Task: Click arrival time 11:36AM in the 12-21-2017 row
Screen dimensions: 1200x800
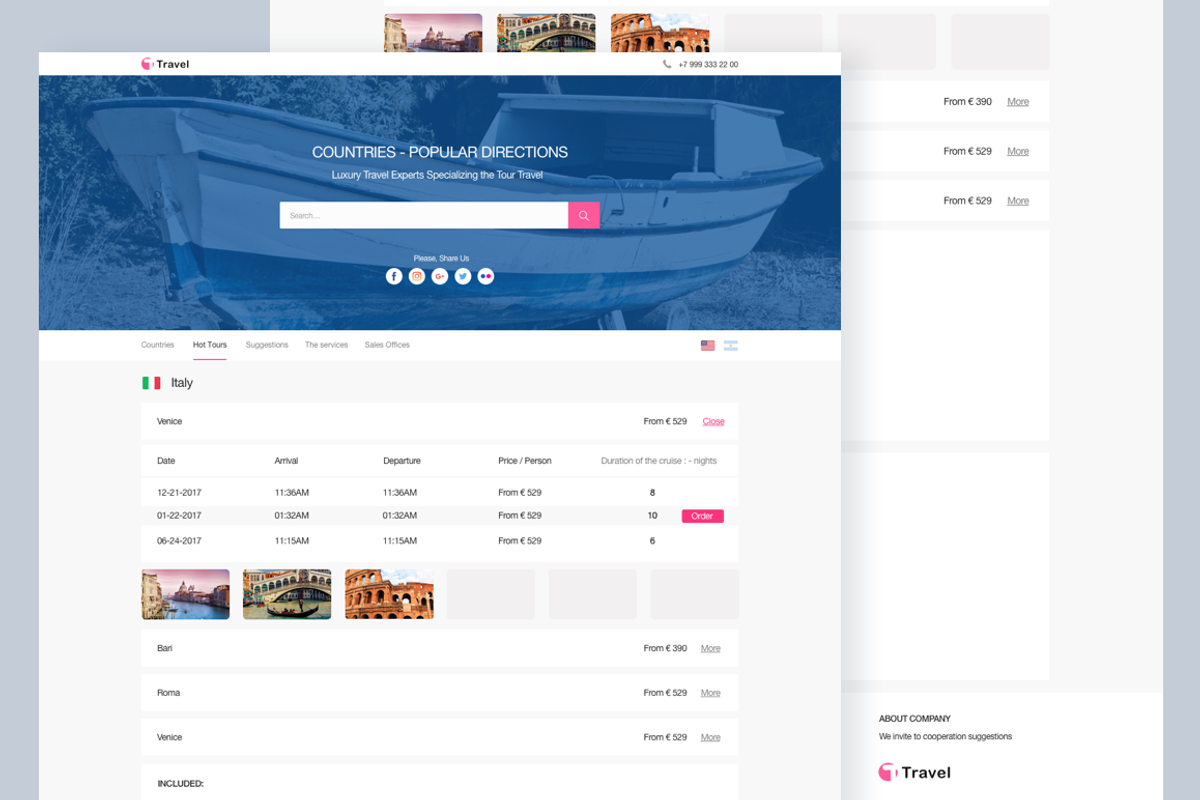Action: click(292, 493)
